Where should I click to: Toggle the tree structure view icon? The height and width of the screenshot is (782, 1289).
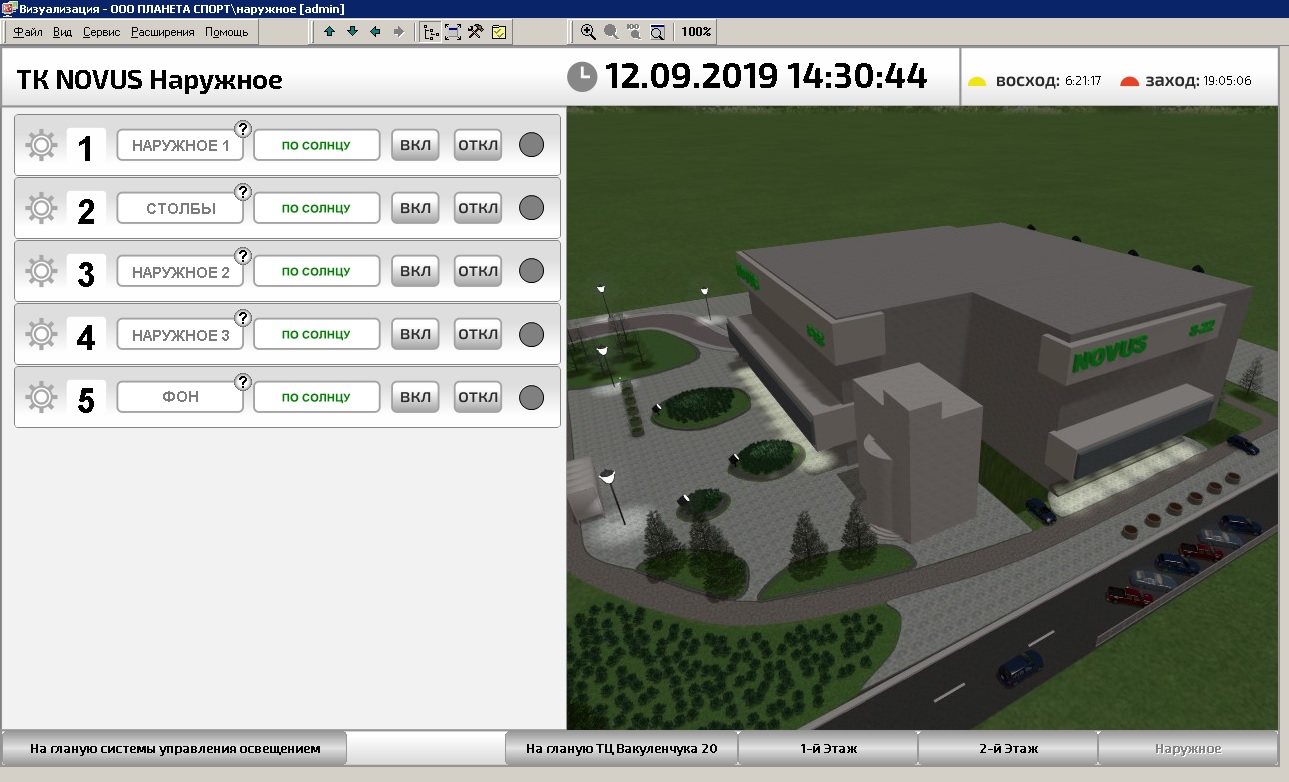[431, 32]
